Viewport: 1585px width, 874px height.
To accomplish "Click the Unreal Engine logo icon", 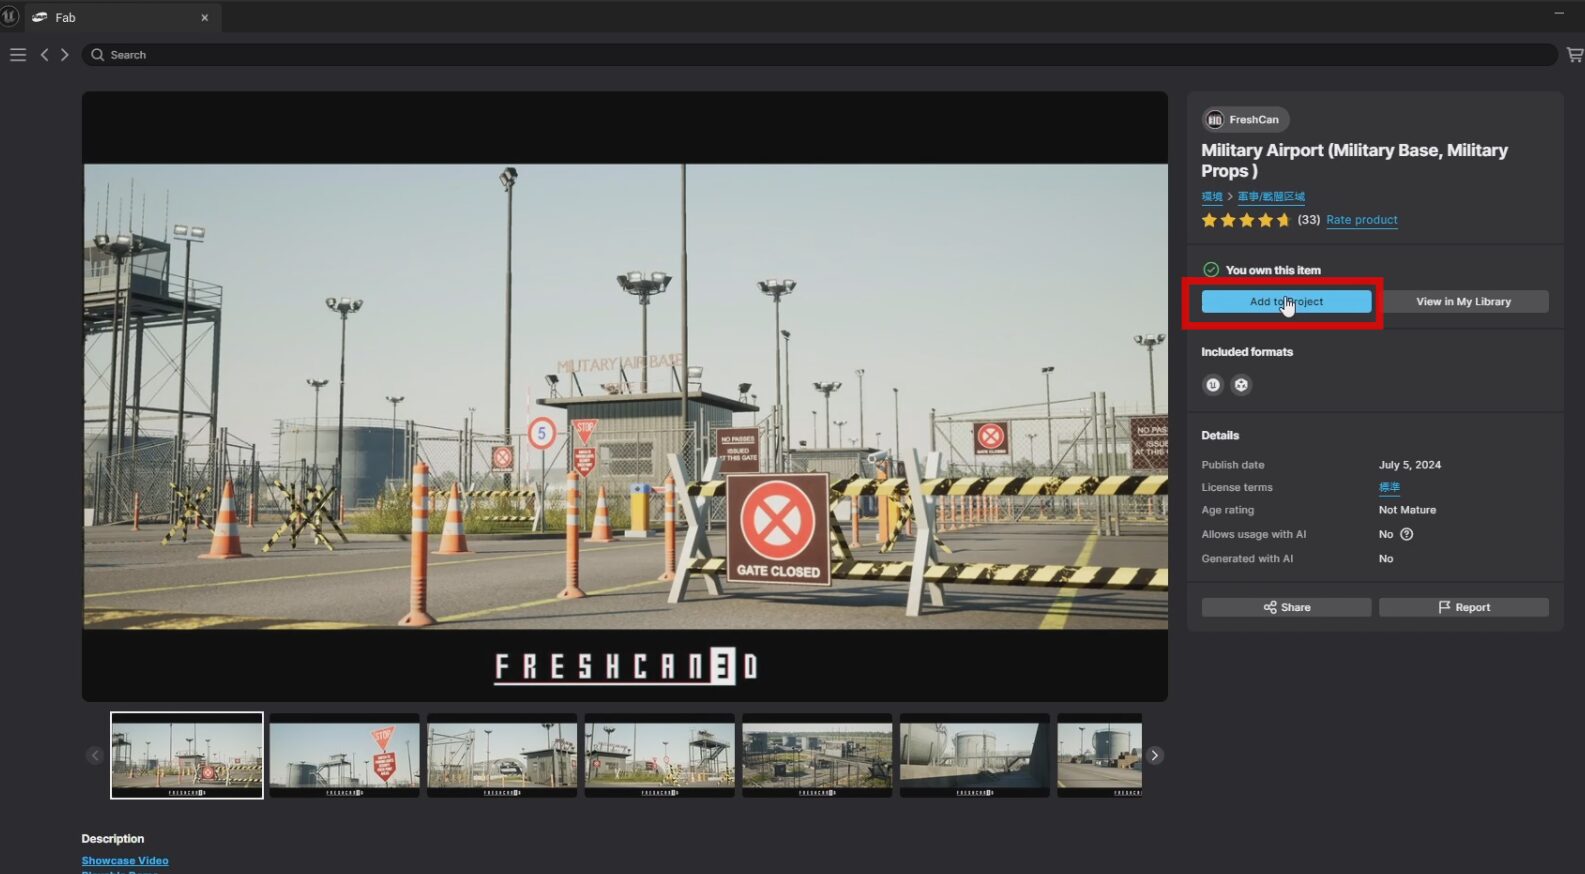I will tap(10, 17).
